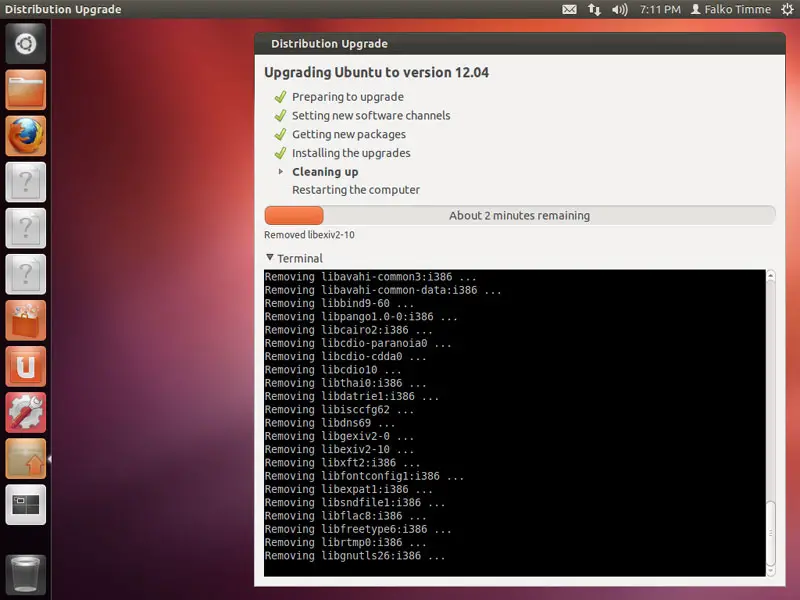
Task: Click terminal line 'Removing libfreetype6:i386'
Action: pos(358,529)
